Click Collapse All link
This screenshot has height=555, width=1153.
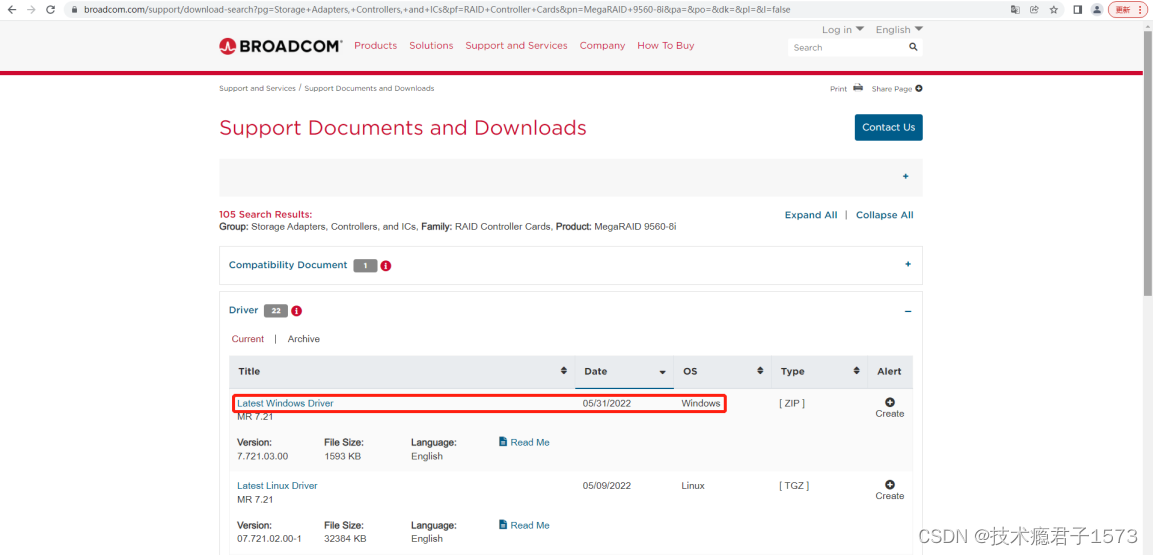click(885, 215)
